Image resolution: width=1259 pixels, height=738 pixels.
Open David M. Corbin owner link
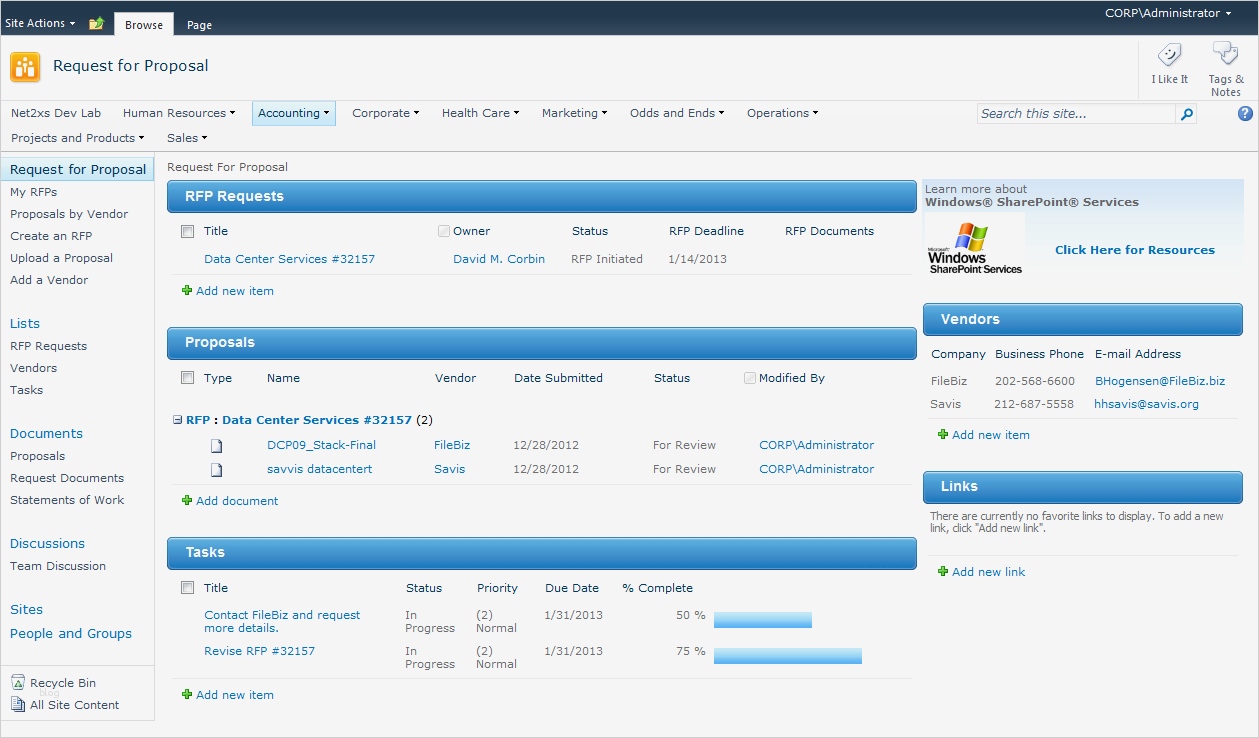[499, 259]
